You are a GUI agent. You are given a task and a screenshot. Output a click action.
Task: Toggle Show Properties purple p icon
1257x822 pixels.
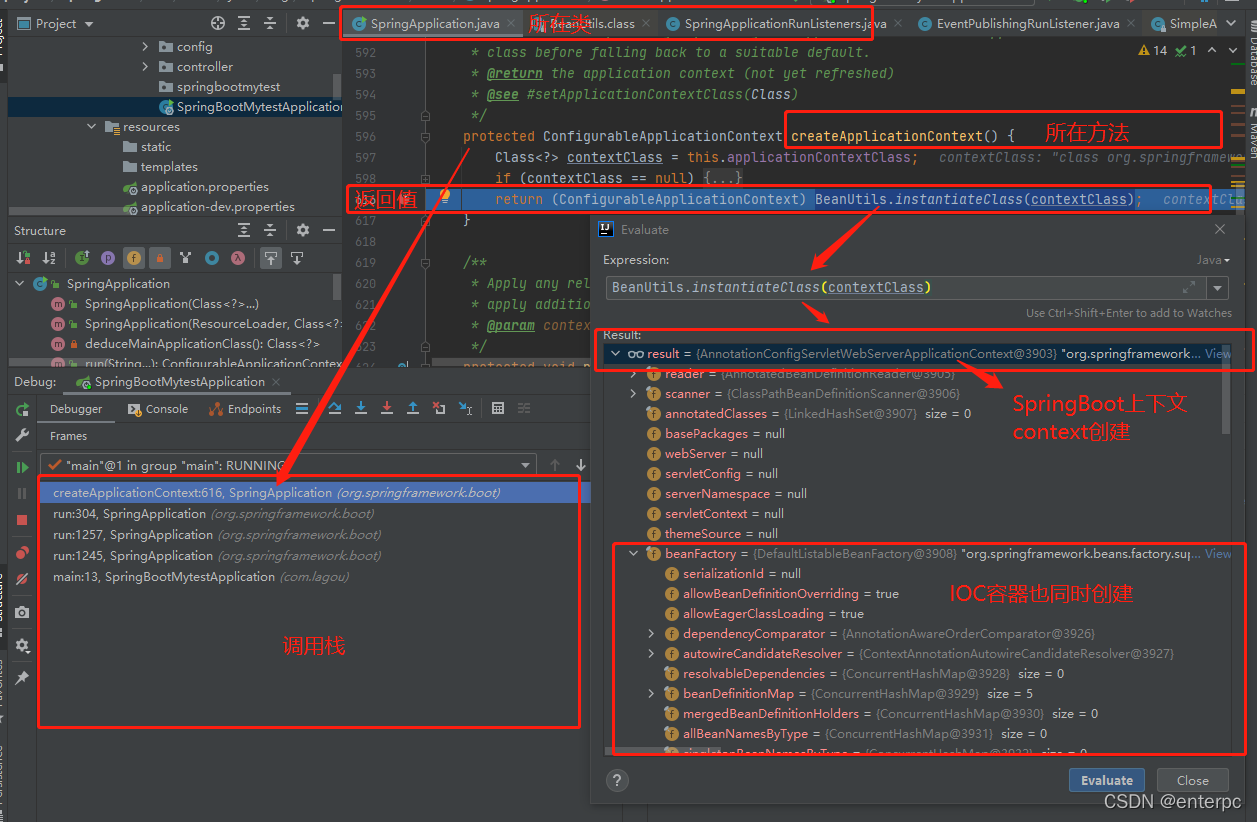click(x=108, y=258)
